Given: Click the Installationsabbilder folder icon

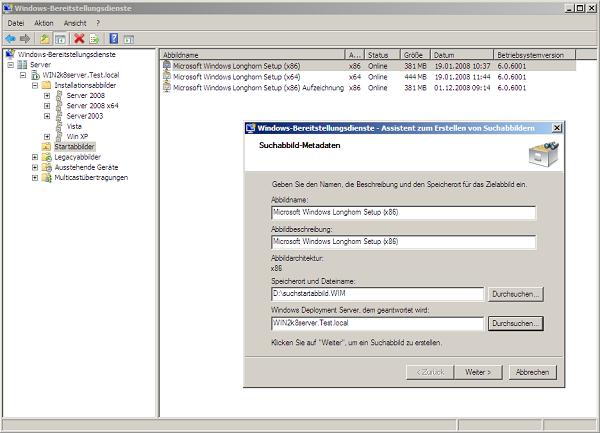Looking at the screenshot, I should pyautogui.click(x=46, y=85).
